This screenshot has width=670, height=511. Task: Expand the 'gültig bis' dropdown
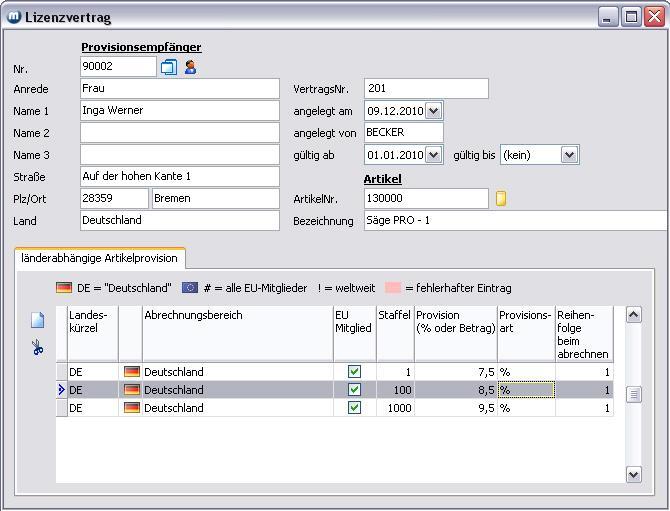pyautogui.click(x=569, y=155)
